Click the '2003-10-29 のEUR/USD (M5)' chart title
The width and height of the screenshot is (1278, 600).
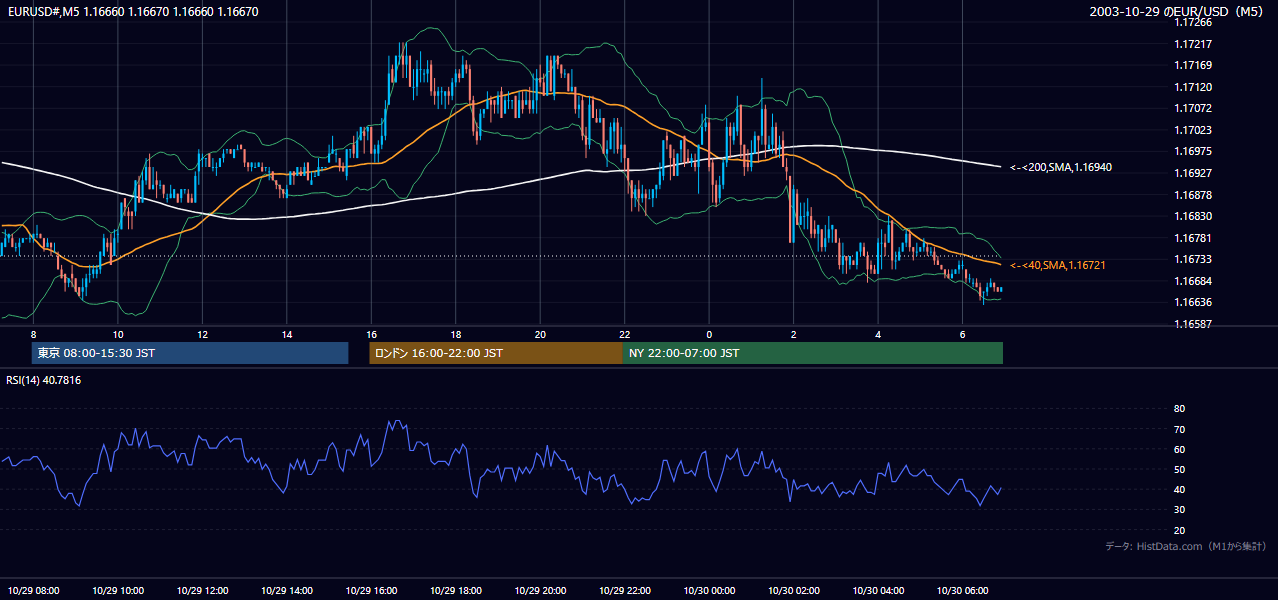1177,12
